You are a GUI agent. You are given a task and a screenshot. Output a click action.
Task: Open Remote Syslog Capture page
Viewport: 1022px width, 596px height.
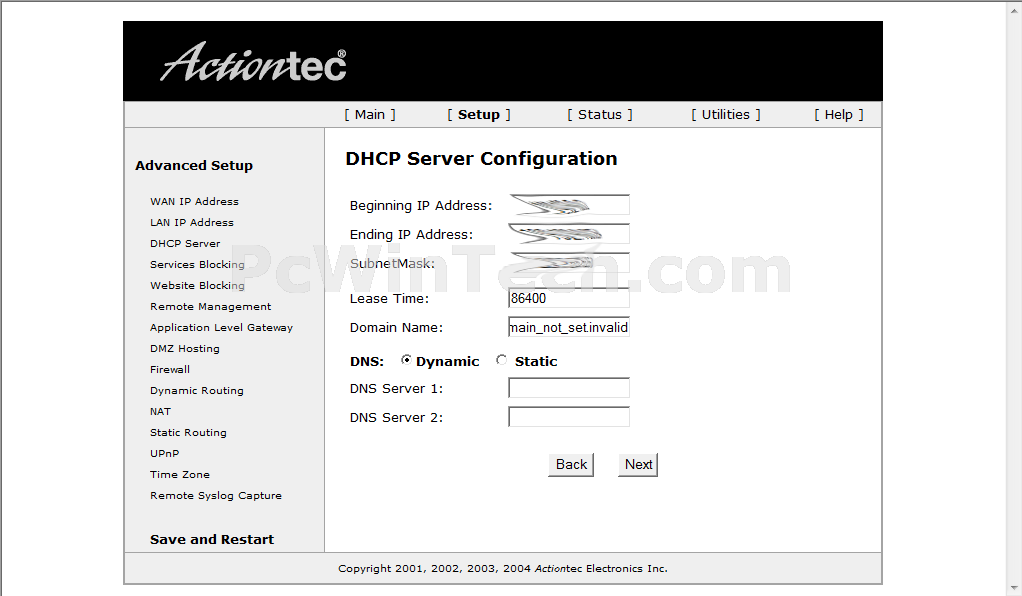click(216, 496)
